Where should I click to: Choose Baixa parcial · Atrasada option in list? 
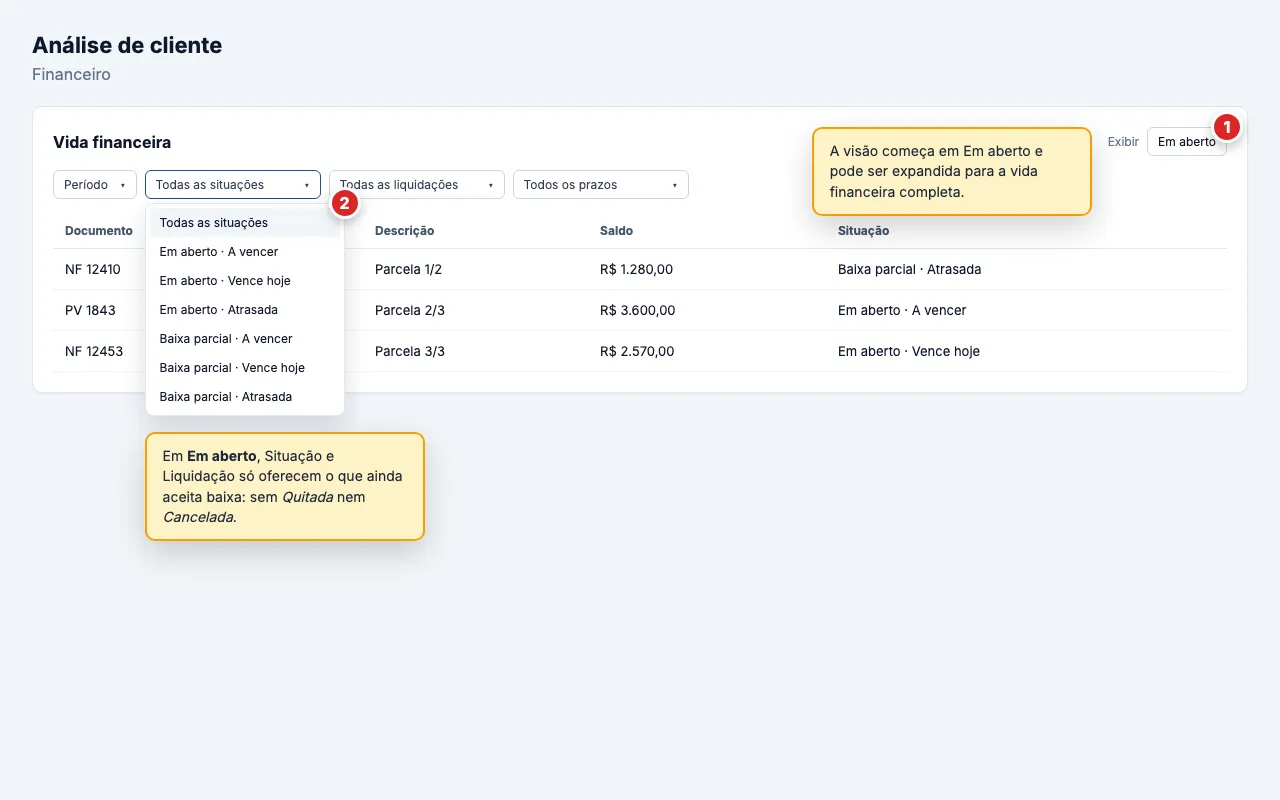(245, 397)
